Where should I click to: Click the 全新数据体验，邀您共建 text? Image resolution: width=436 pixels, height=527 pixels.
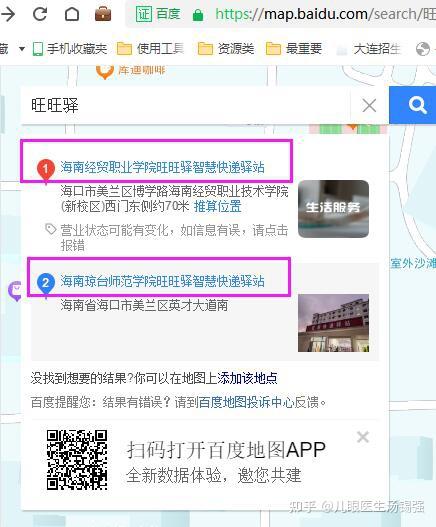(213, 476)
